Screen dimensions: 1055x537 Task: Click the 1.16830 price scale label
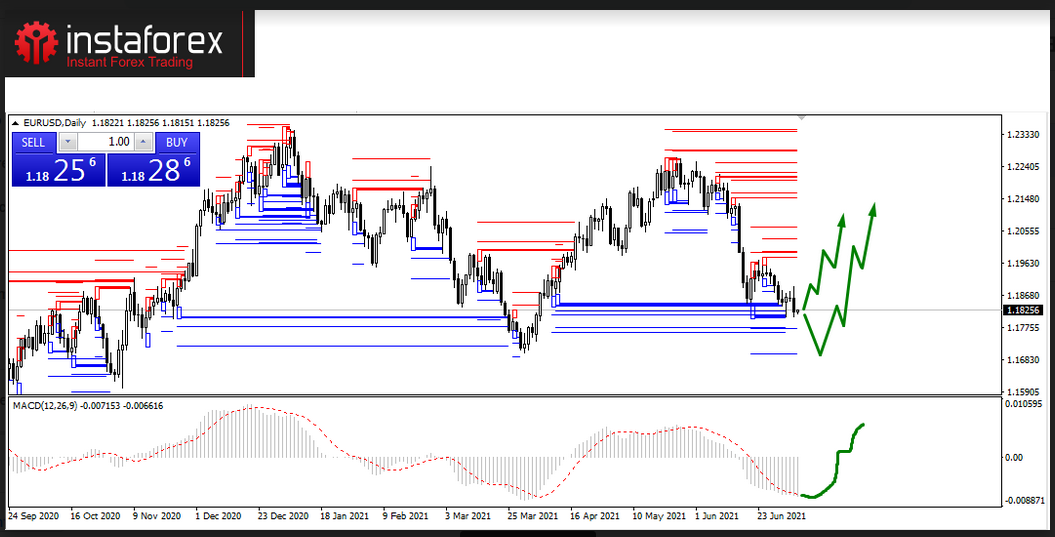[1022, 359]
